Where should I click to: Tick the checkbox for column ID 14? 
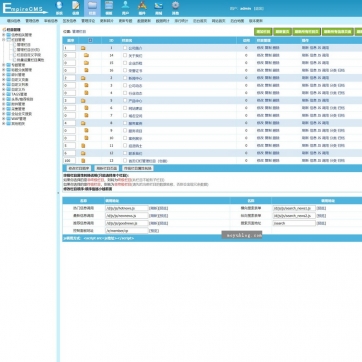click(125, 55)
